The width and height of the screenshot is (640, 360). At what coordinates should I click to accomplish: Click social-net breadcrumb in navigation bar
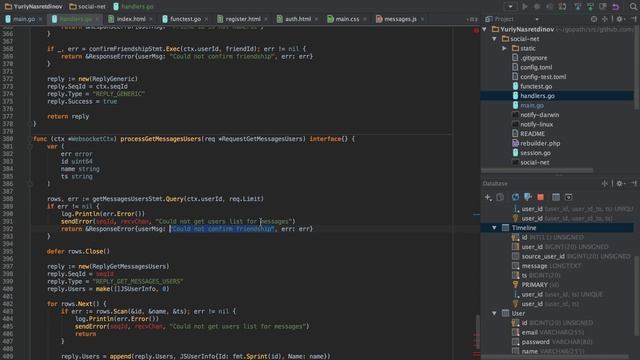click(87, 7)
